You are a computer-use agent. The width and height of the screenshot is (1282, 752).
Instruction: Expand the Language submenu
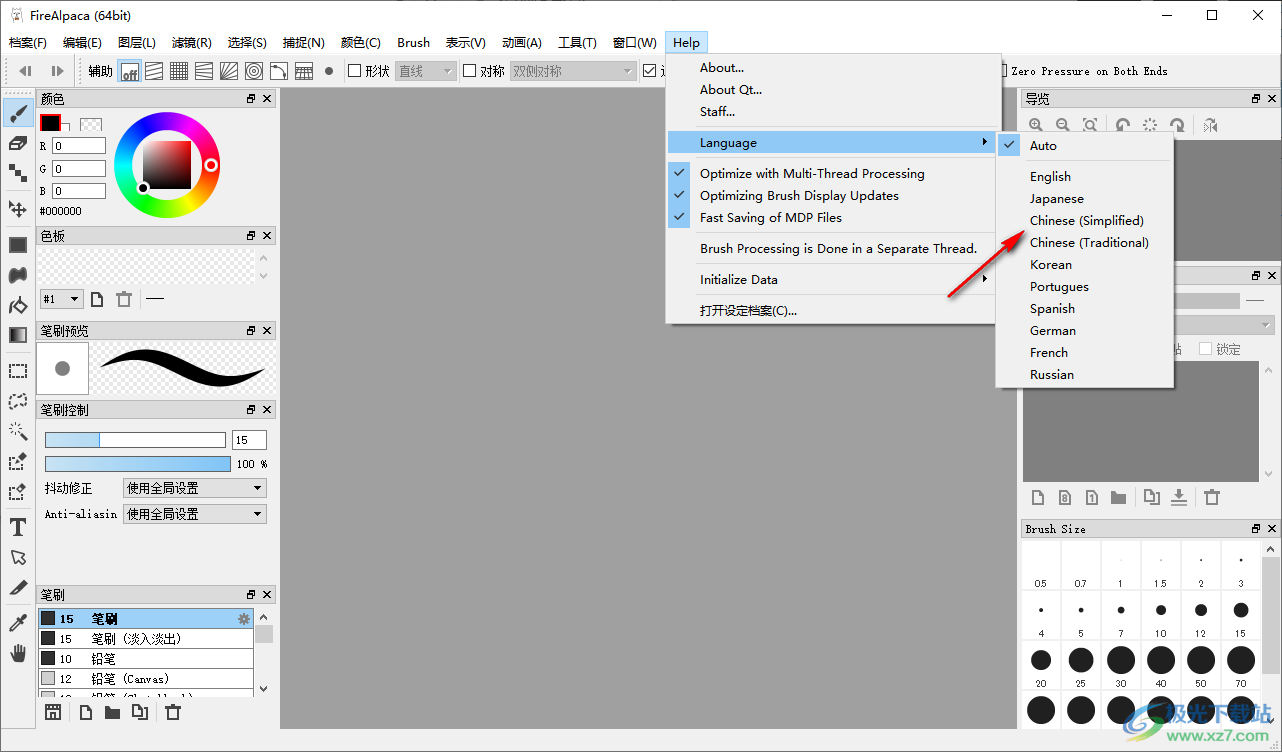pyautogui.click(x=830, y=142)
